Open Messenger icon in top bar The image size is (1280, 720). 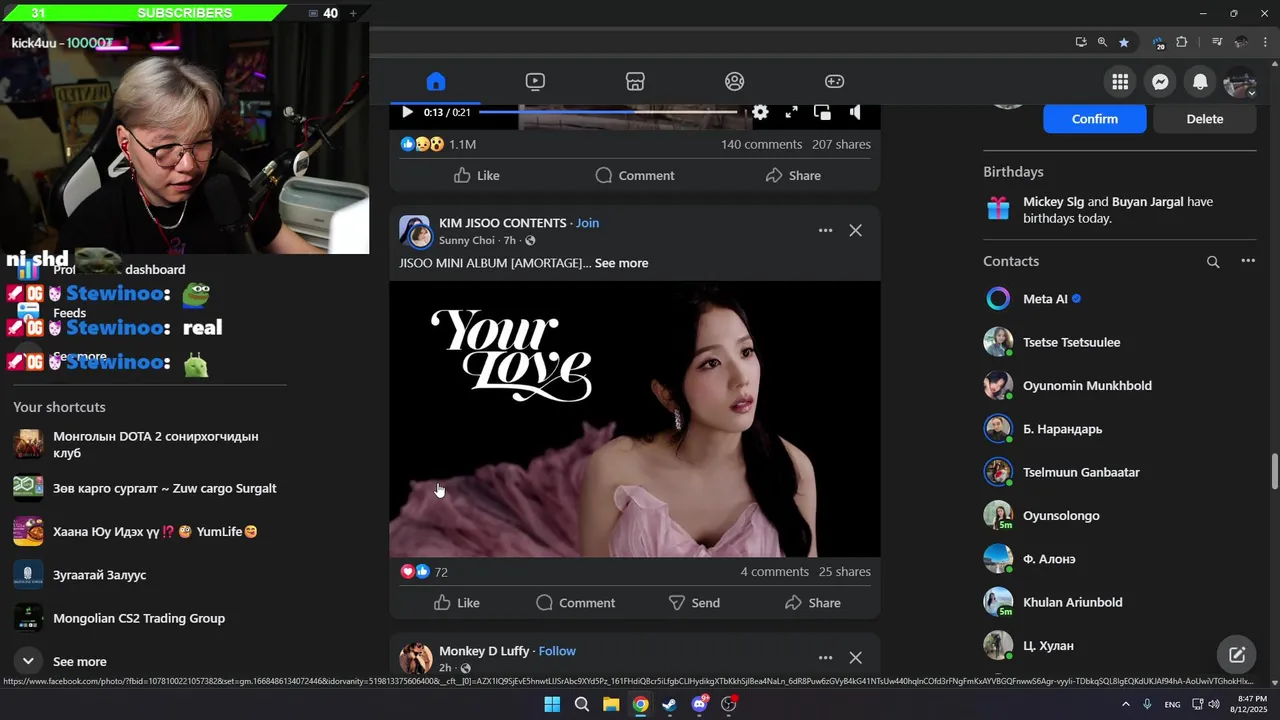pyautogui.click(x=1160, y=82)
